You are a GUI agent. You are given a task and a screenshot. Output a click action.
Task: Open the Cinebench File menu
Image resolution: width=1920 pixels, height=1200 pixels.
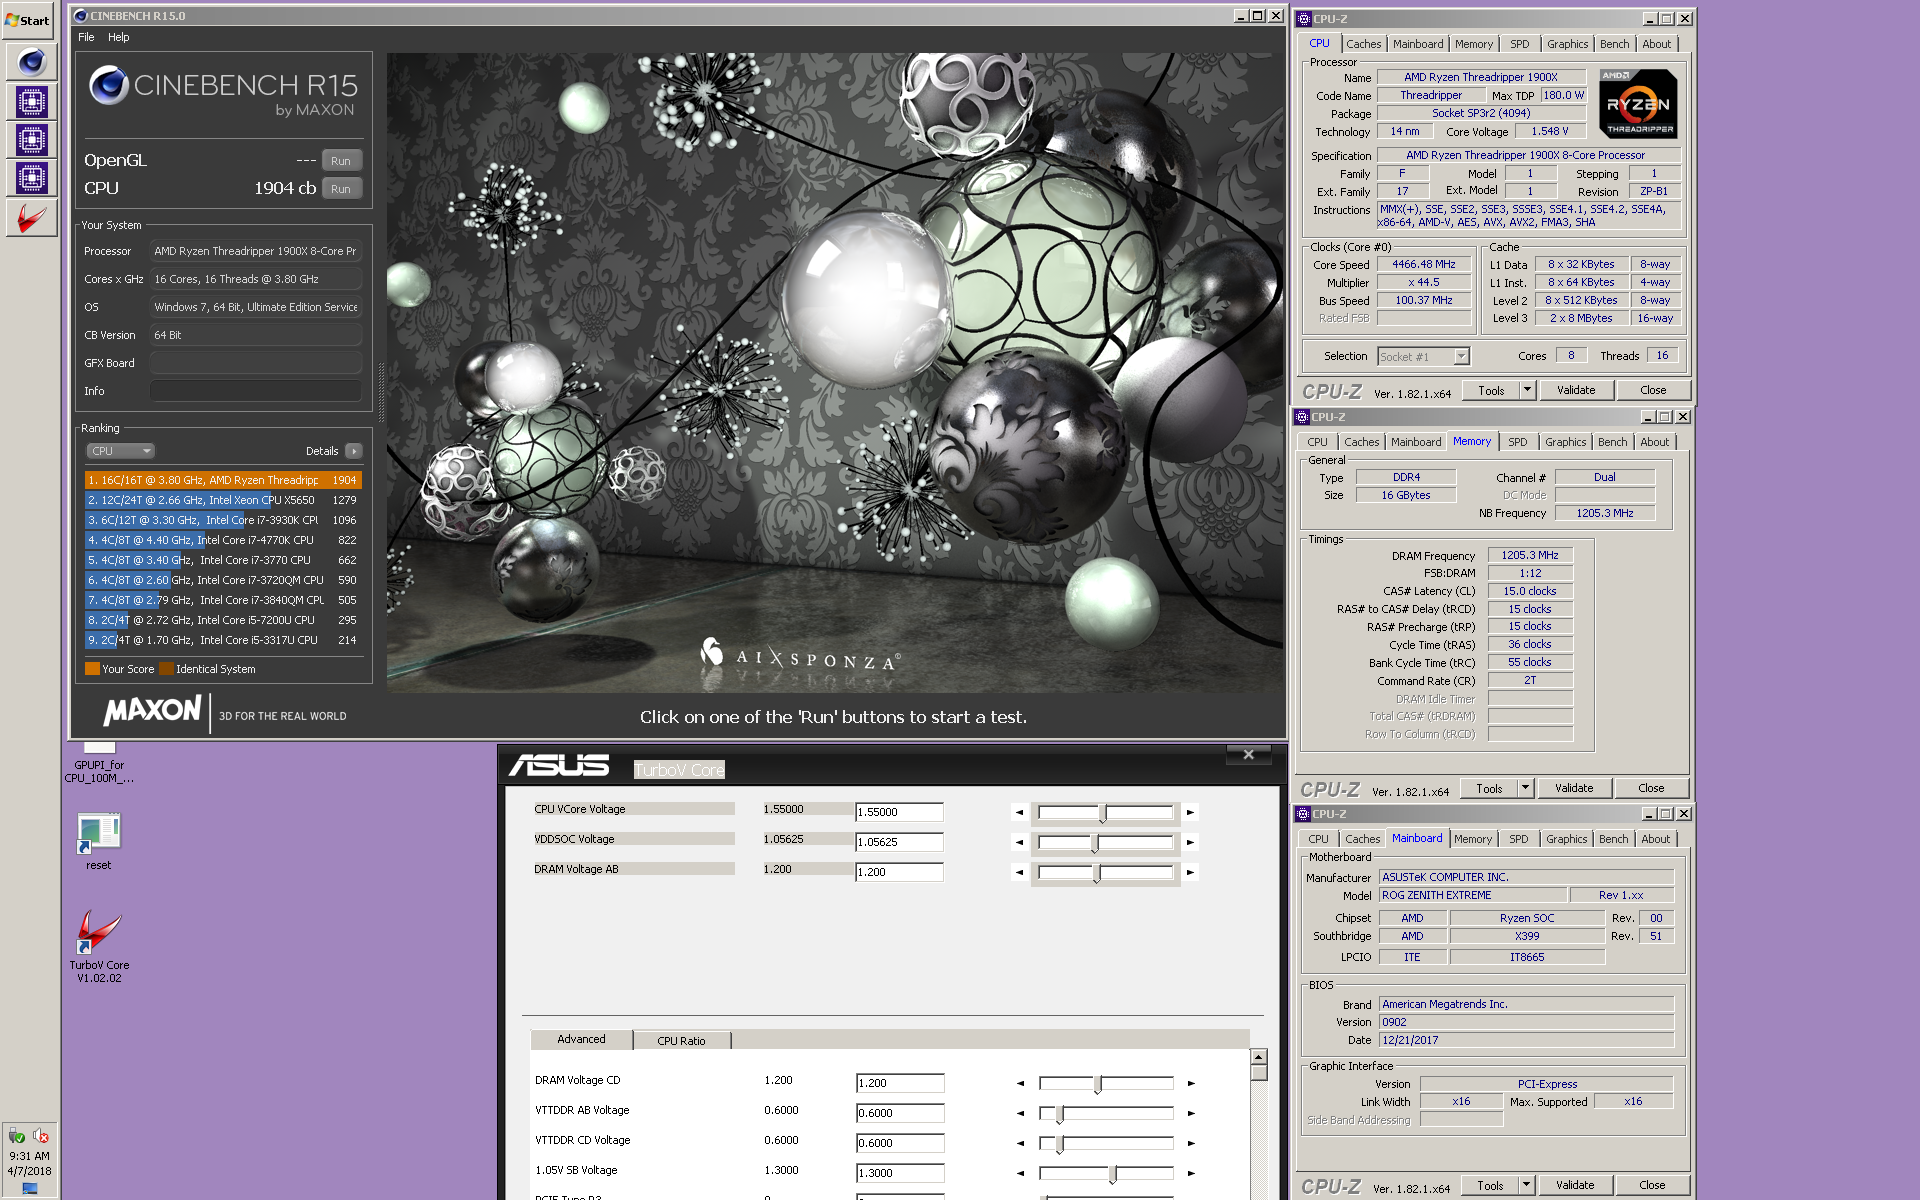(x=86, y=37)
